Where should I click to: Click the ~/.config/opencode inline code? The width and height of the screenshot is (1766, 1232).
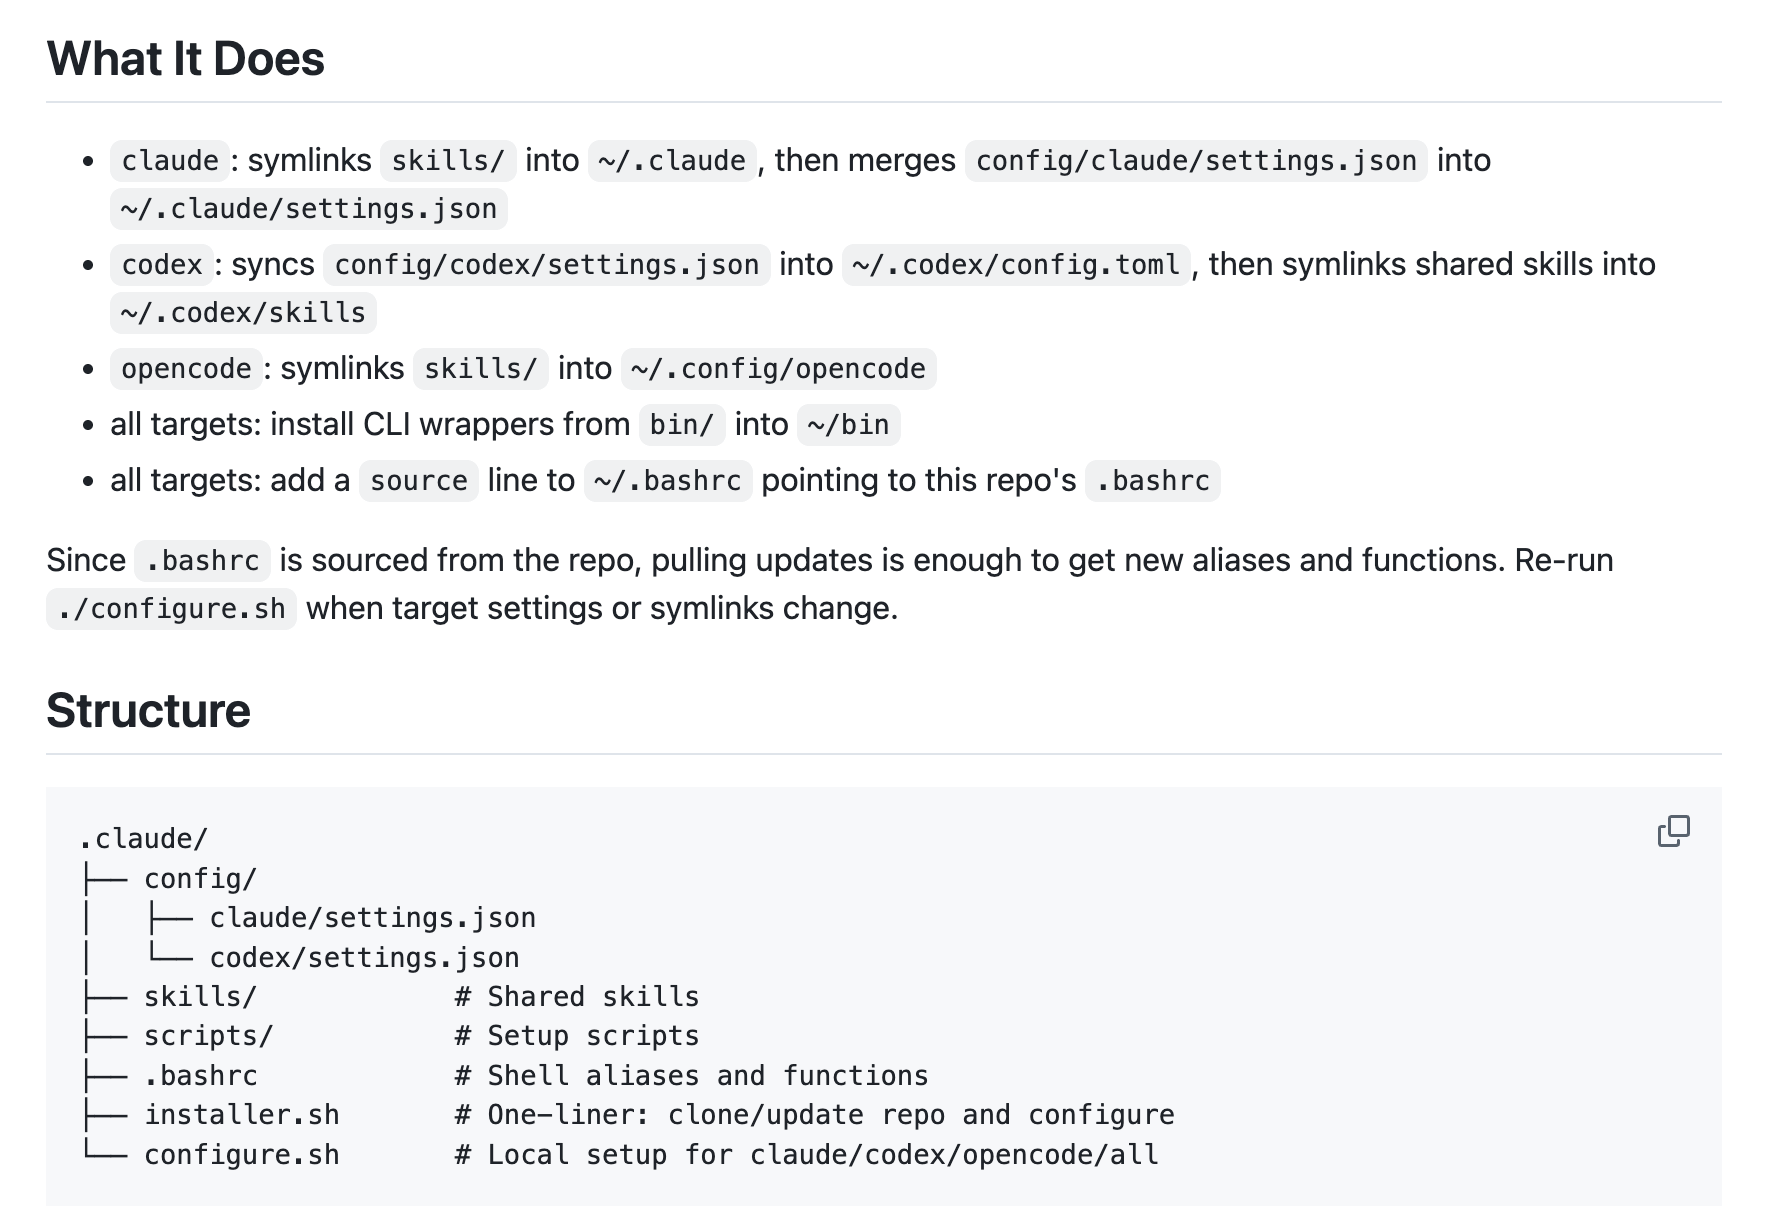778,369
